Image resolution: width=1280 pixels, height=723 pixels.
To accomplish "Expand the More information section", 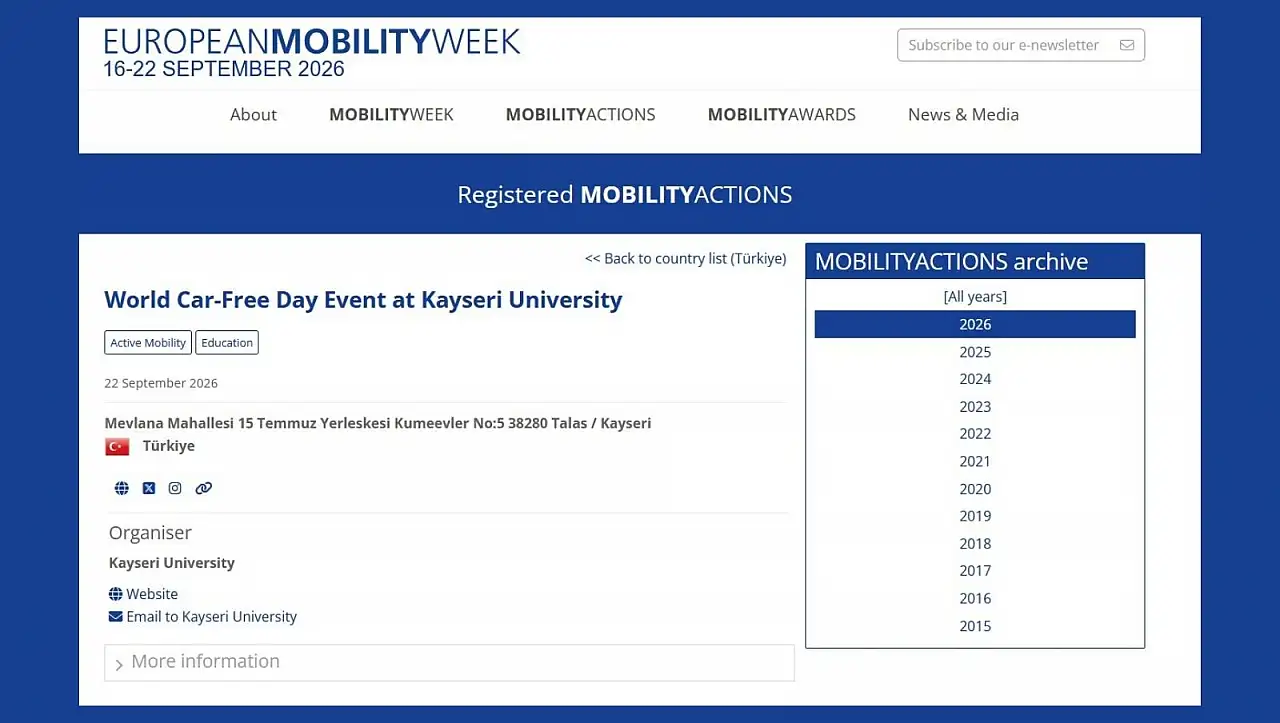I will pos(449,662).
